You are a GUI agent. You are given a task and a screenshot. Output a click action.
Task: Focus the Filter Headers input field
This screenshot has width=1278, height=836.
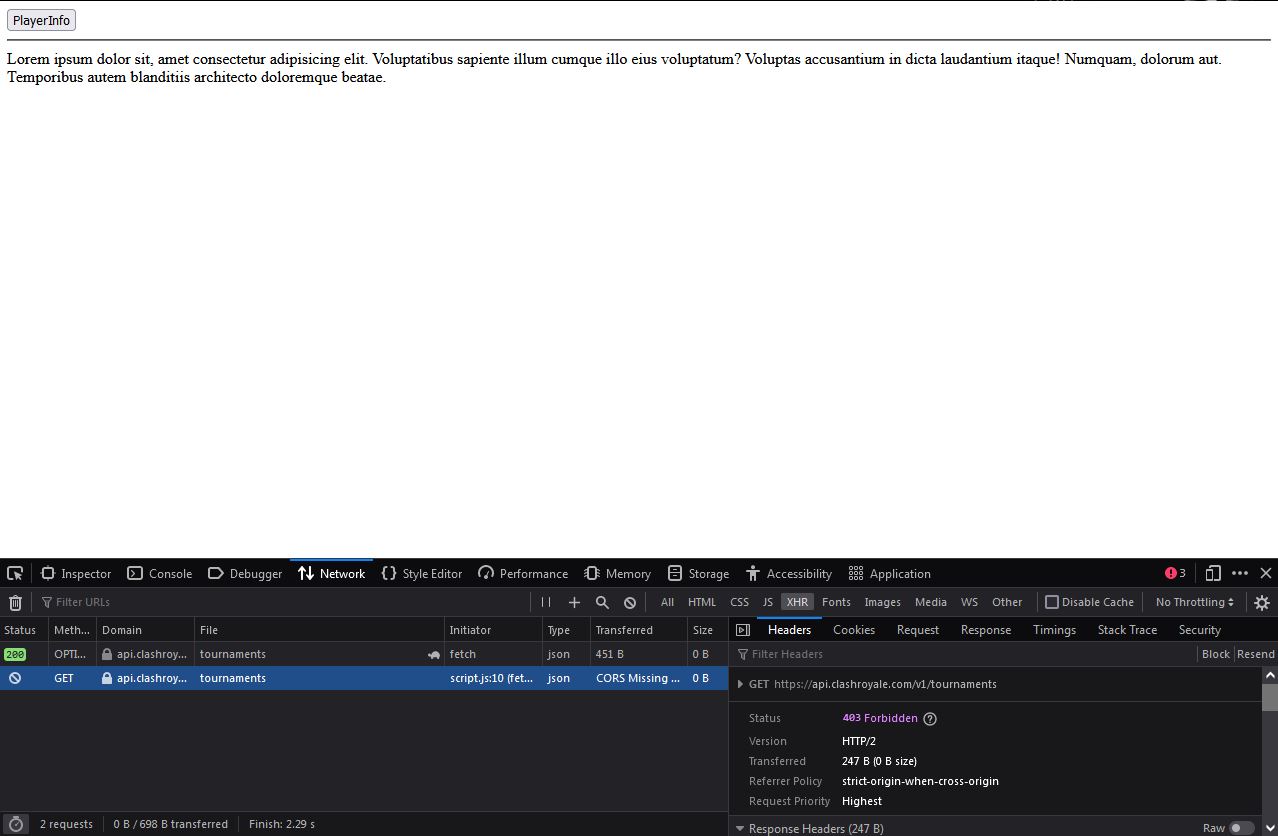click(x=965, y=654)
